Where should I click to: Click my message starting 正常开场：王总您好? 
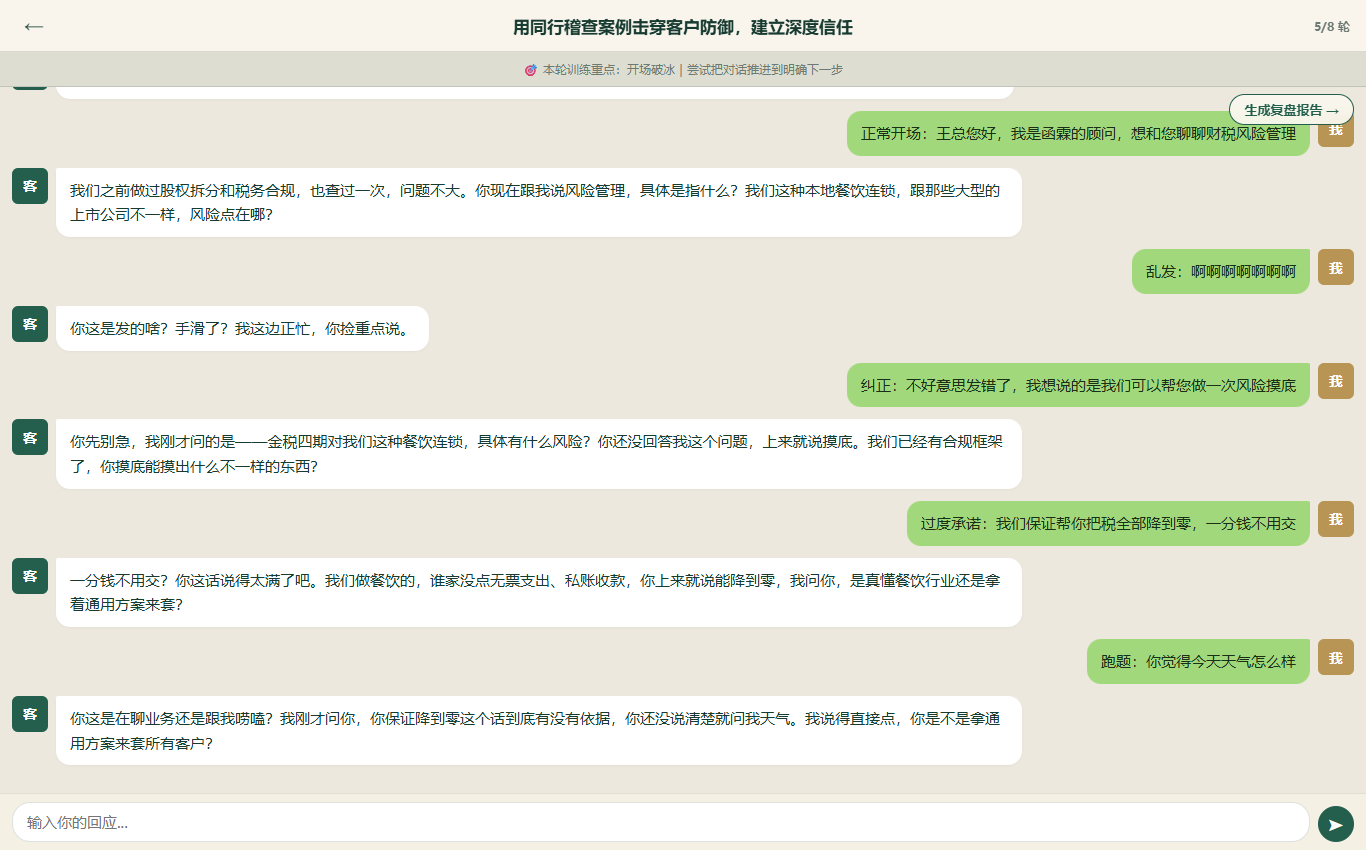[x=1078, y=133]
